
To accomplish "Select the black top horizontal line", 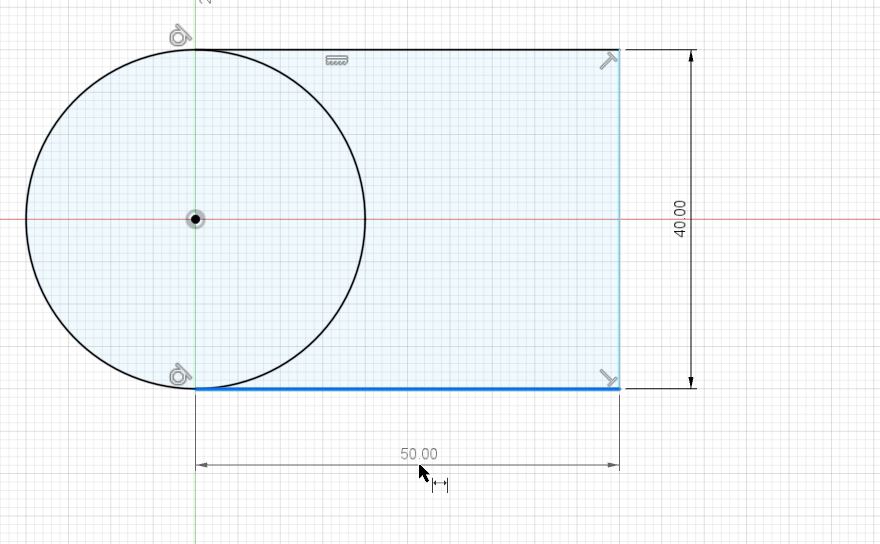I will (407, 49).
